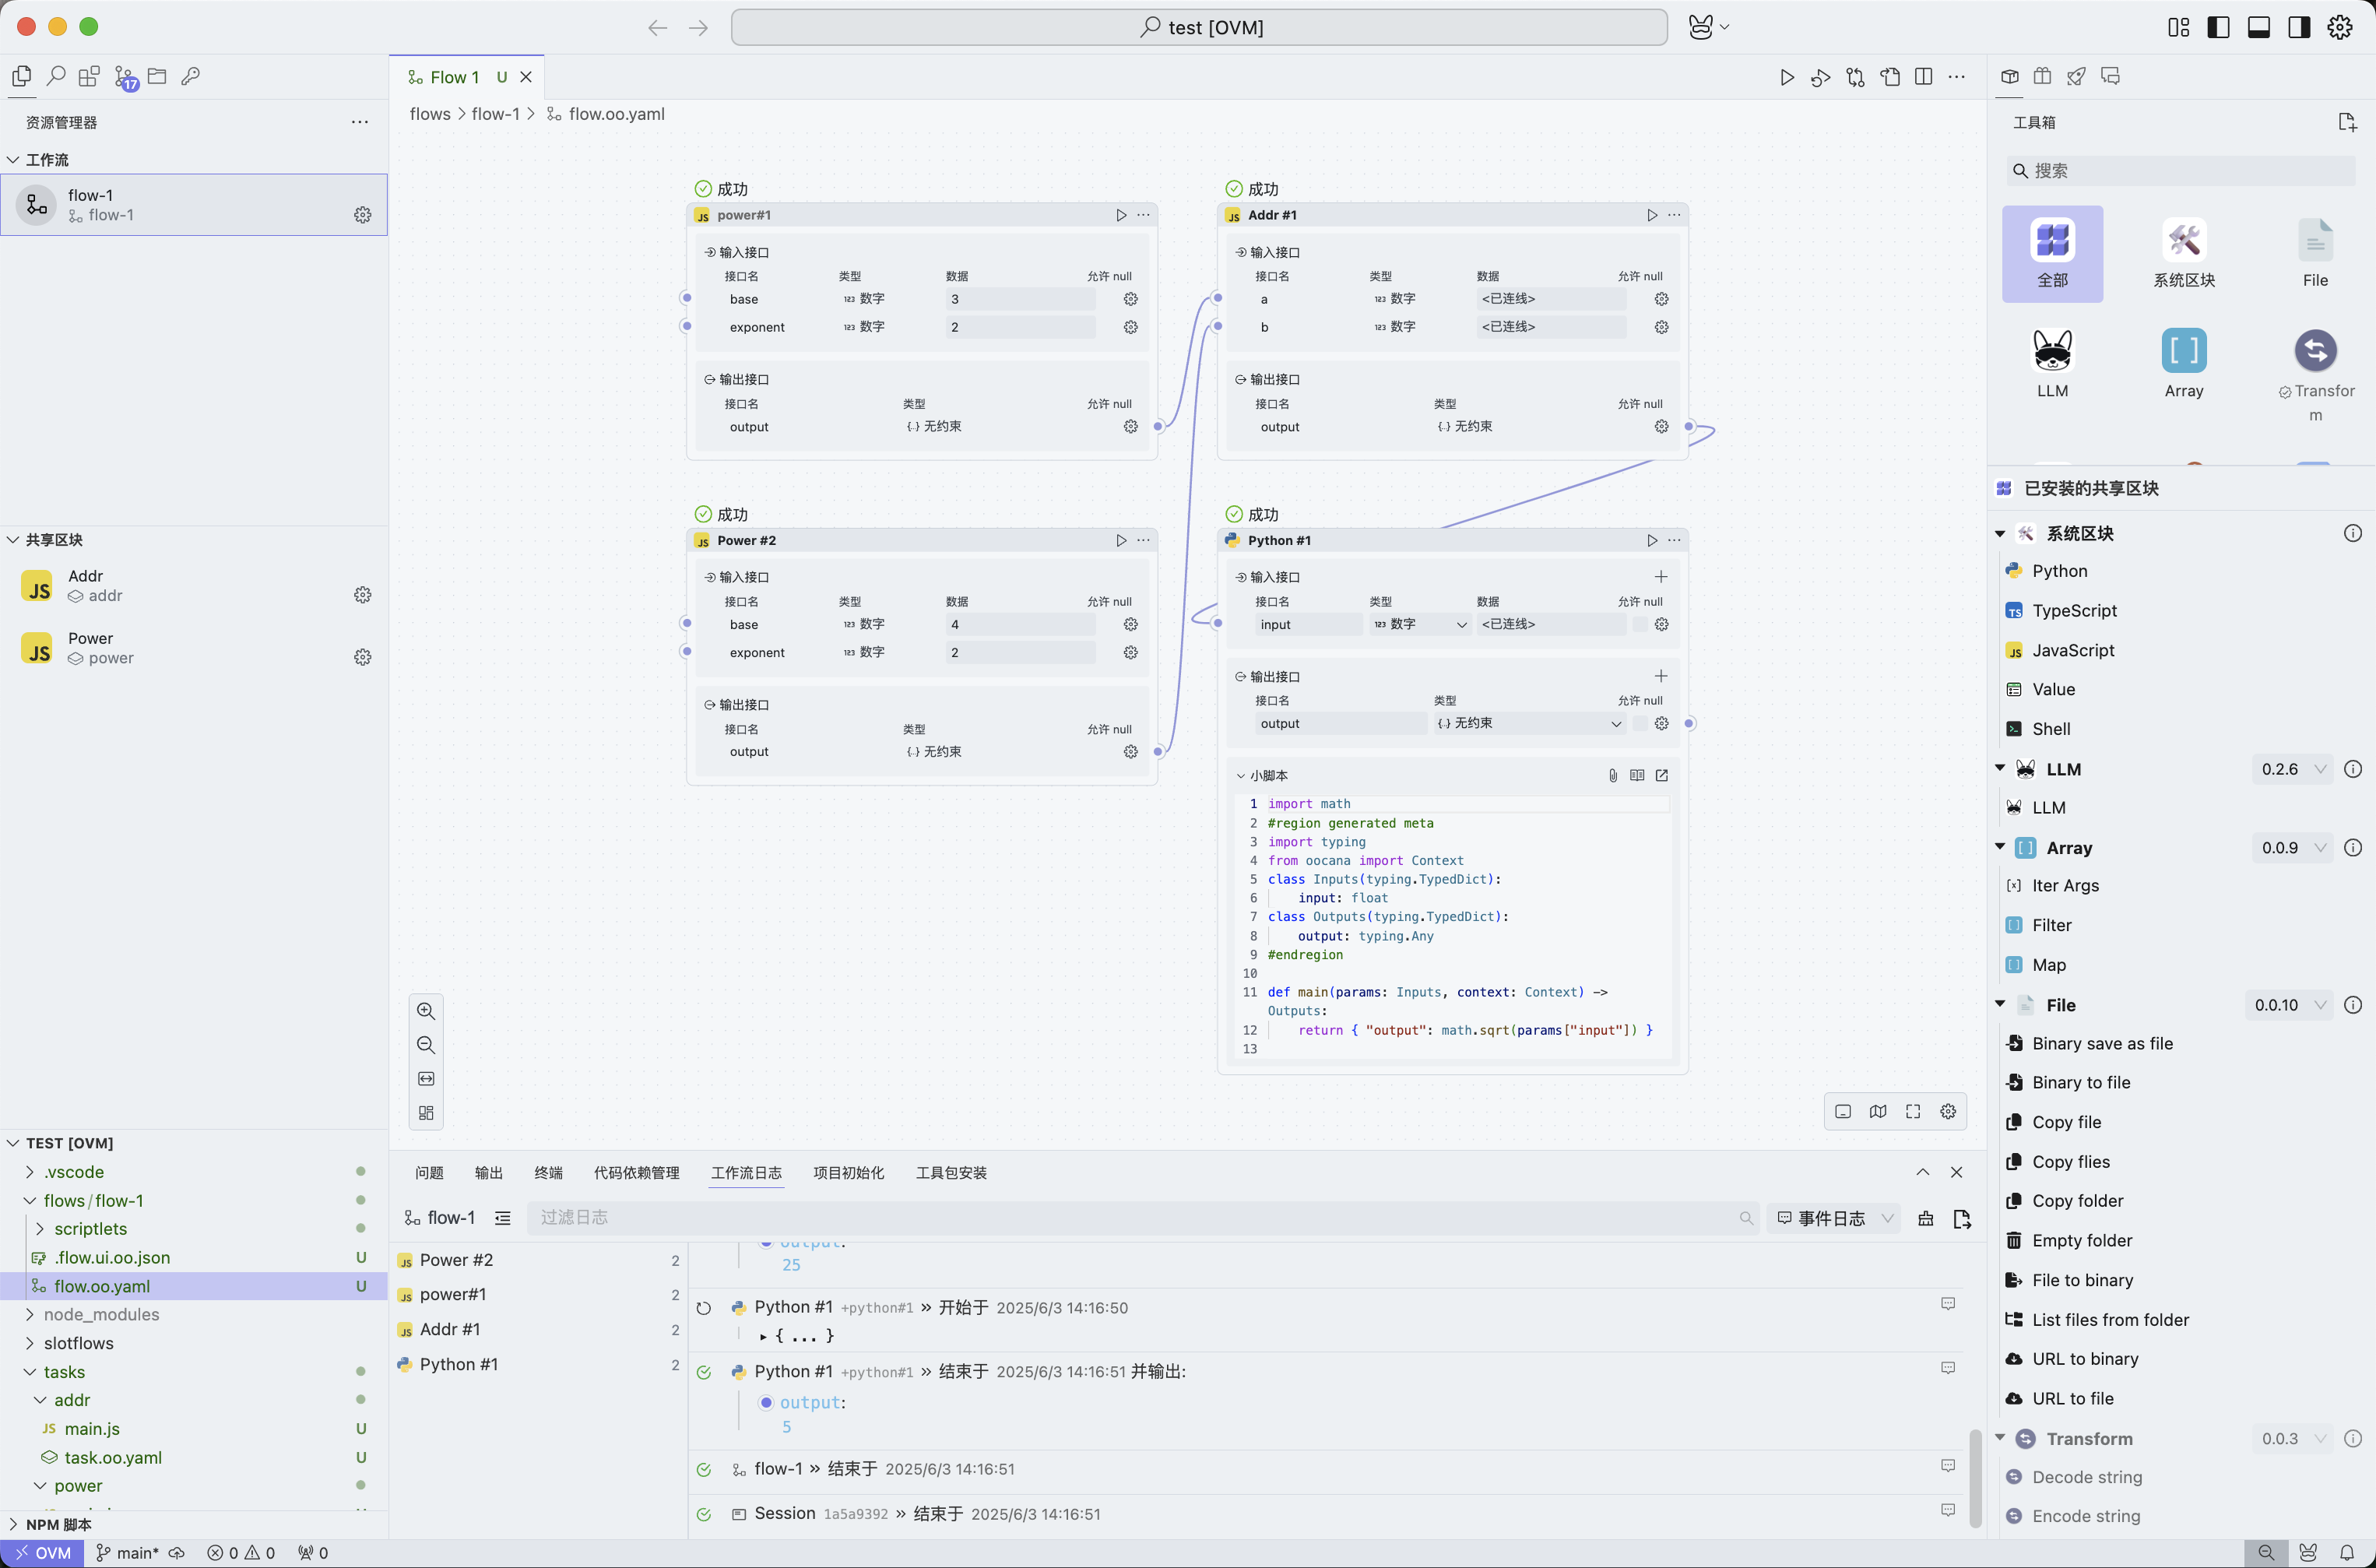Toggle allow null checkbox for output row
This screenshot has height=1568, width=2376.
click(1640, 723)
